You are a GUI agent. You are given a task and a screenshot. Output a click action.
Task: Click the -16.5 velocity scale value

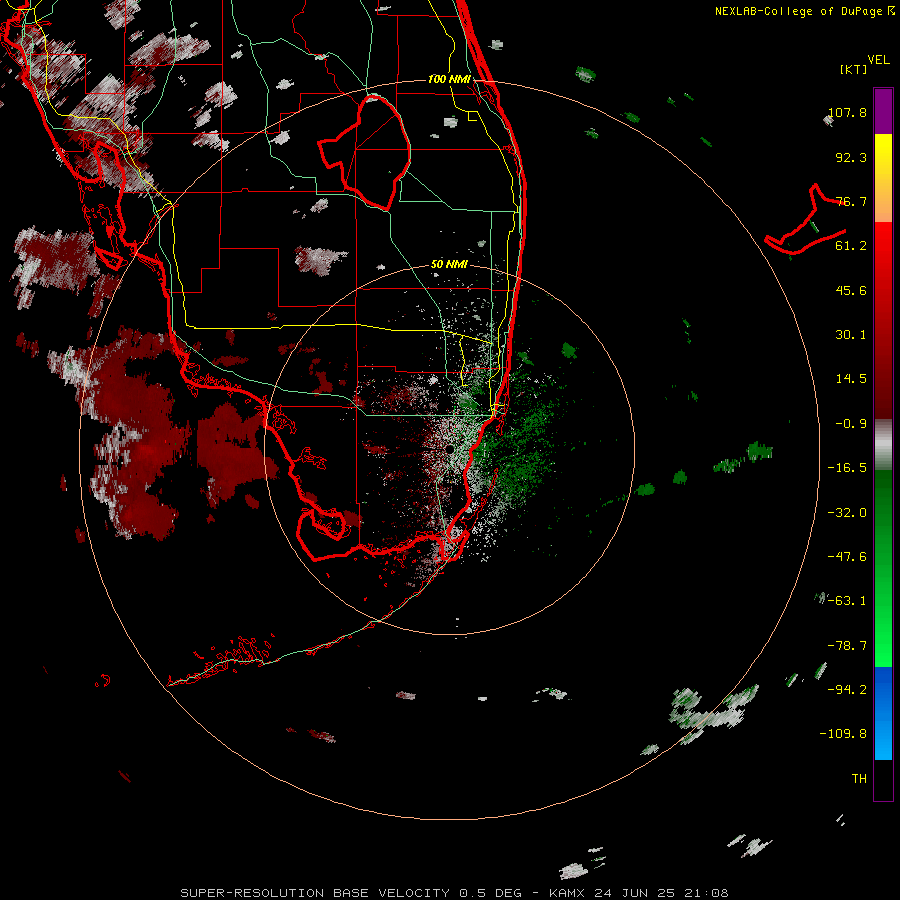coord(847,468)
